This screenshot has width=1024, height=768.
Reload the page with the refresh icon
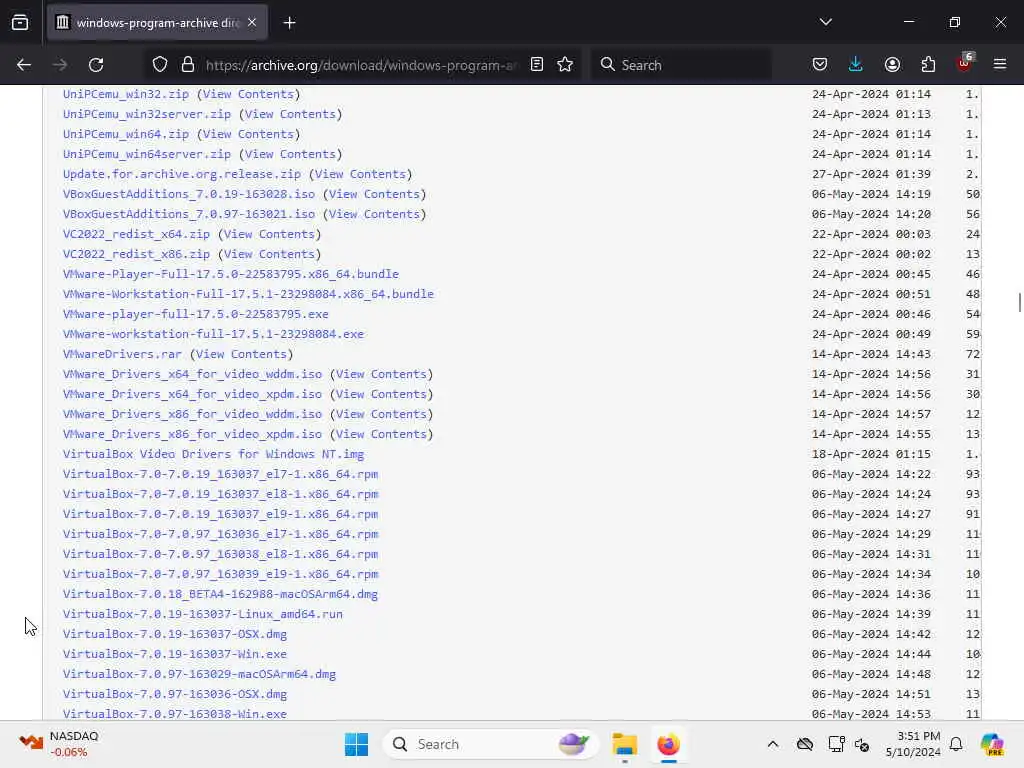click(x=96, y=65)
